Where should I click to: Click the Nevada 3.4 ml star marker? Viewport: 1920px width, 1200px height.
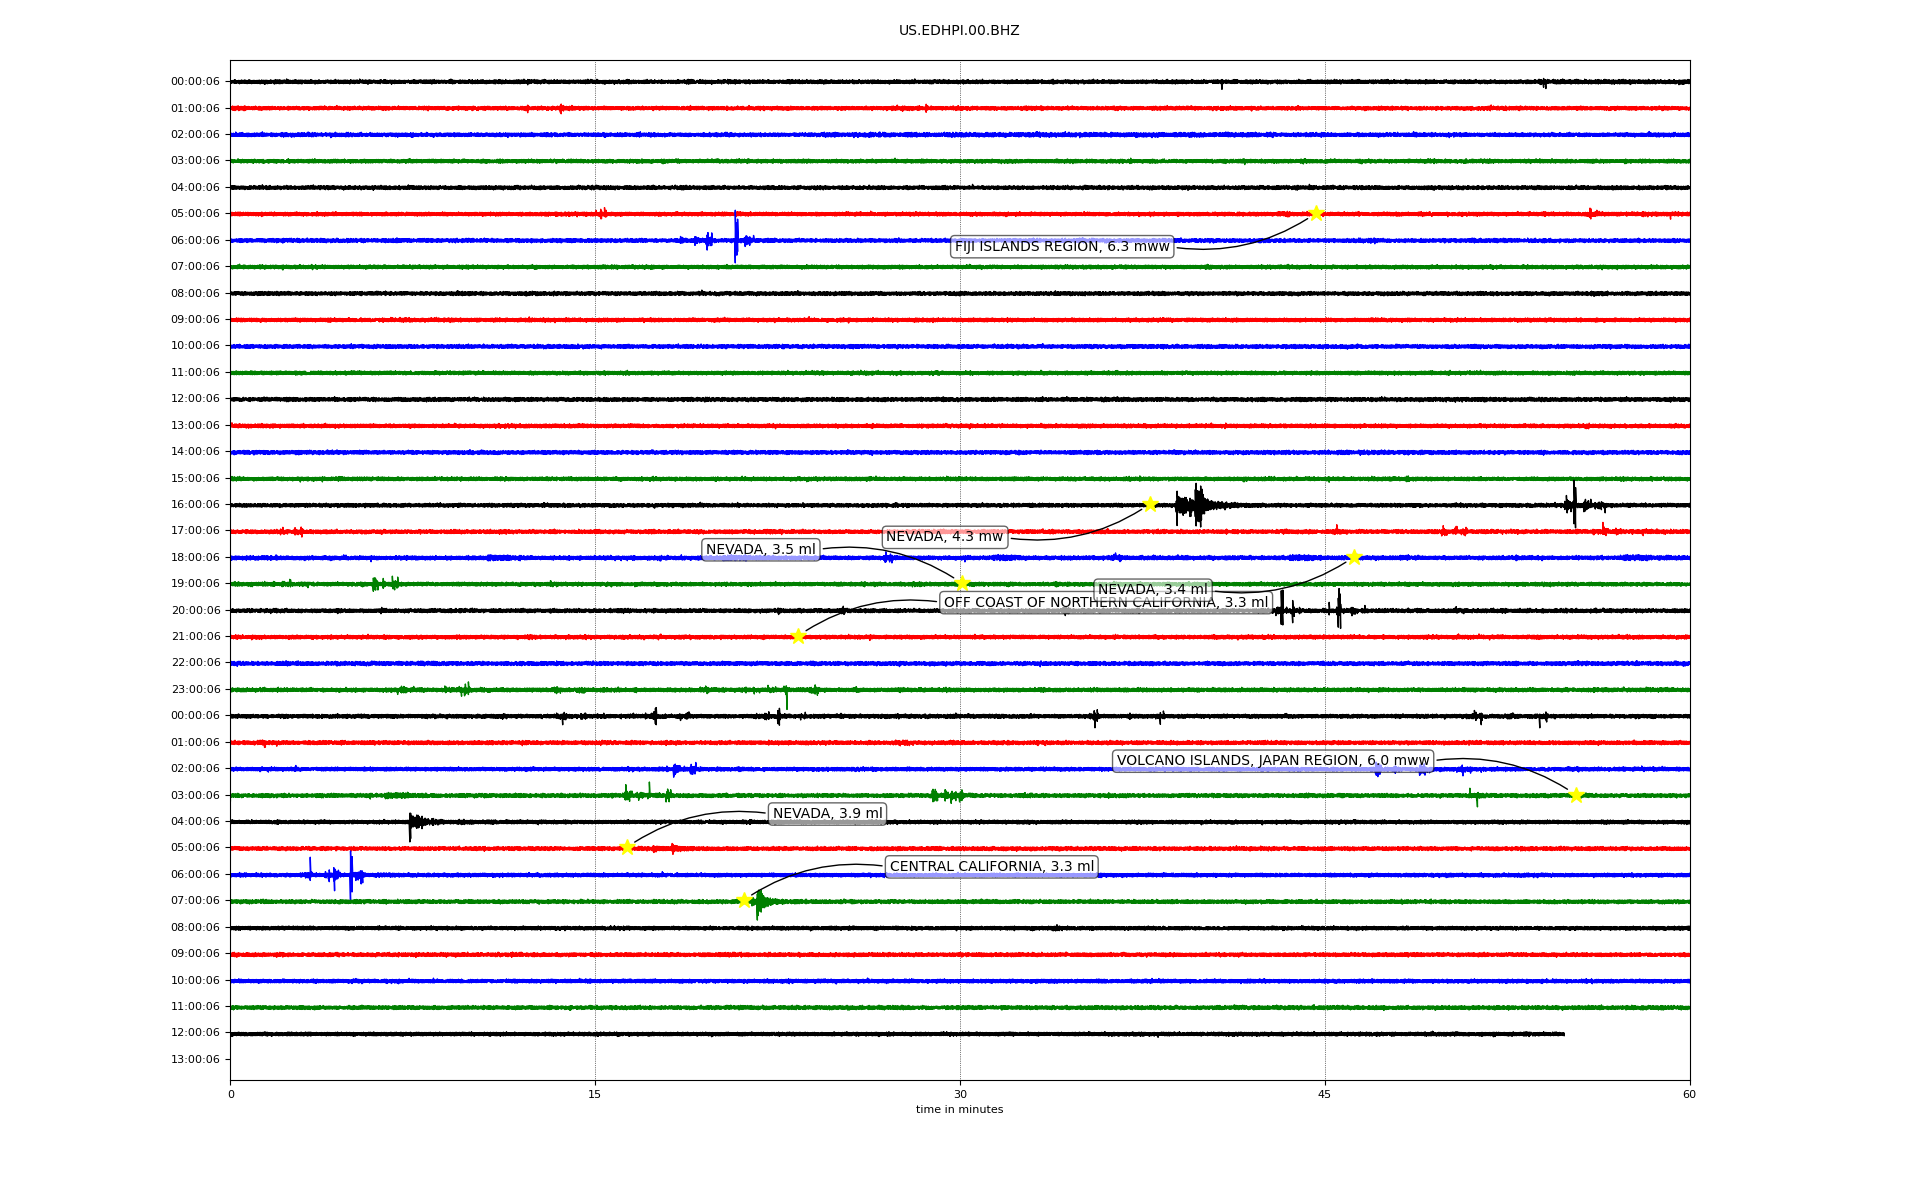tap(1354, 557)
